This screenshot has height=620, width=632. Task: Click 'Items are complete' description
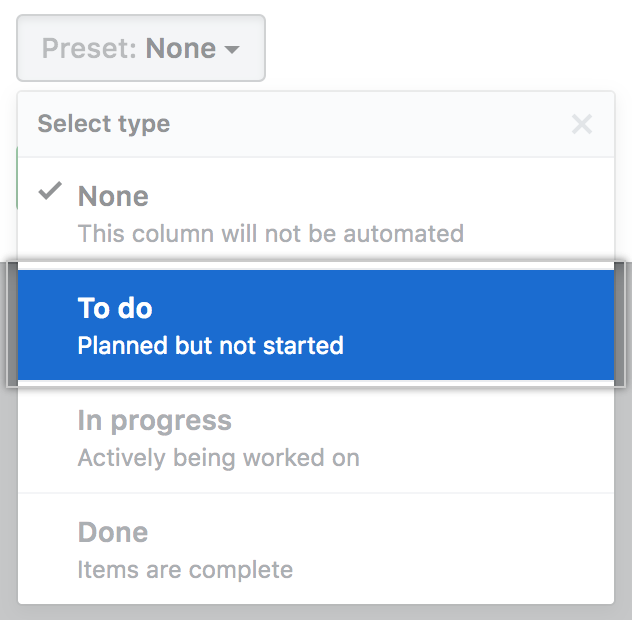185,570
